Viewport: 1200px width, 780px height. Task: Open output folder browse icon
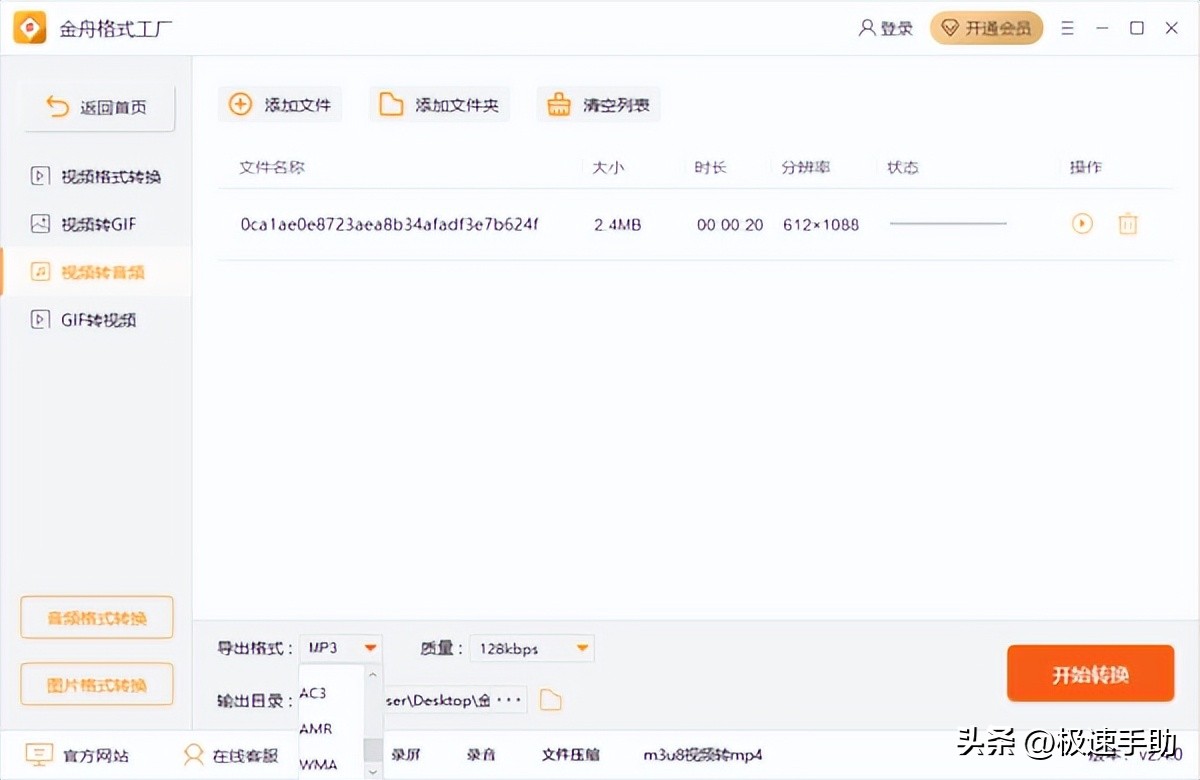point(550,700)
